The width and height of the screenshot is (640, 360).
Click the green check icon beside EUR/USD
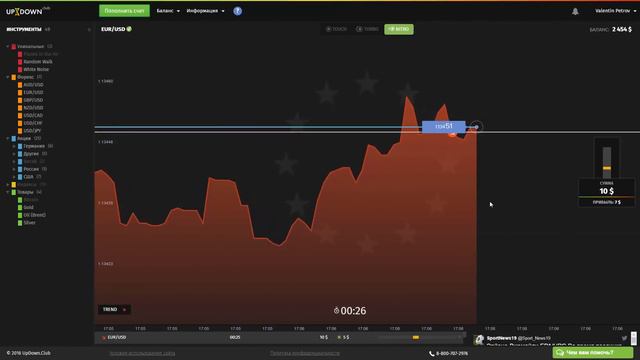(x=129, y=29)
